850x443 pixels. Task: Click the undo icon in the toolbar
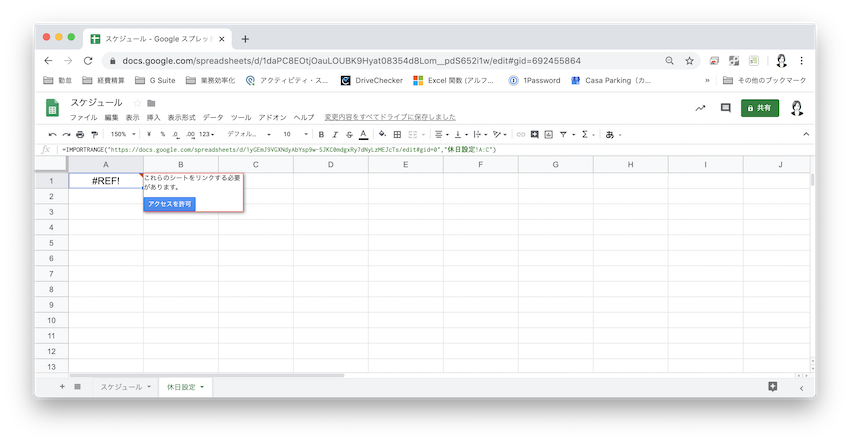coord(52,134)
